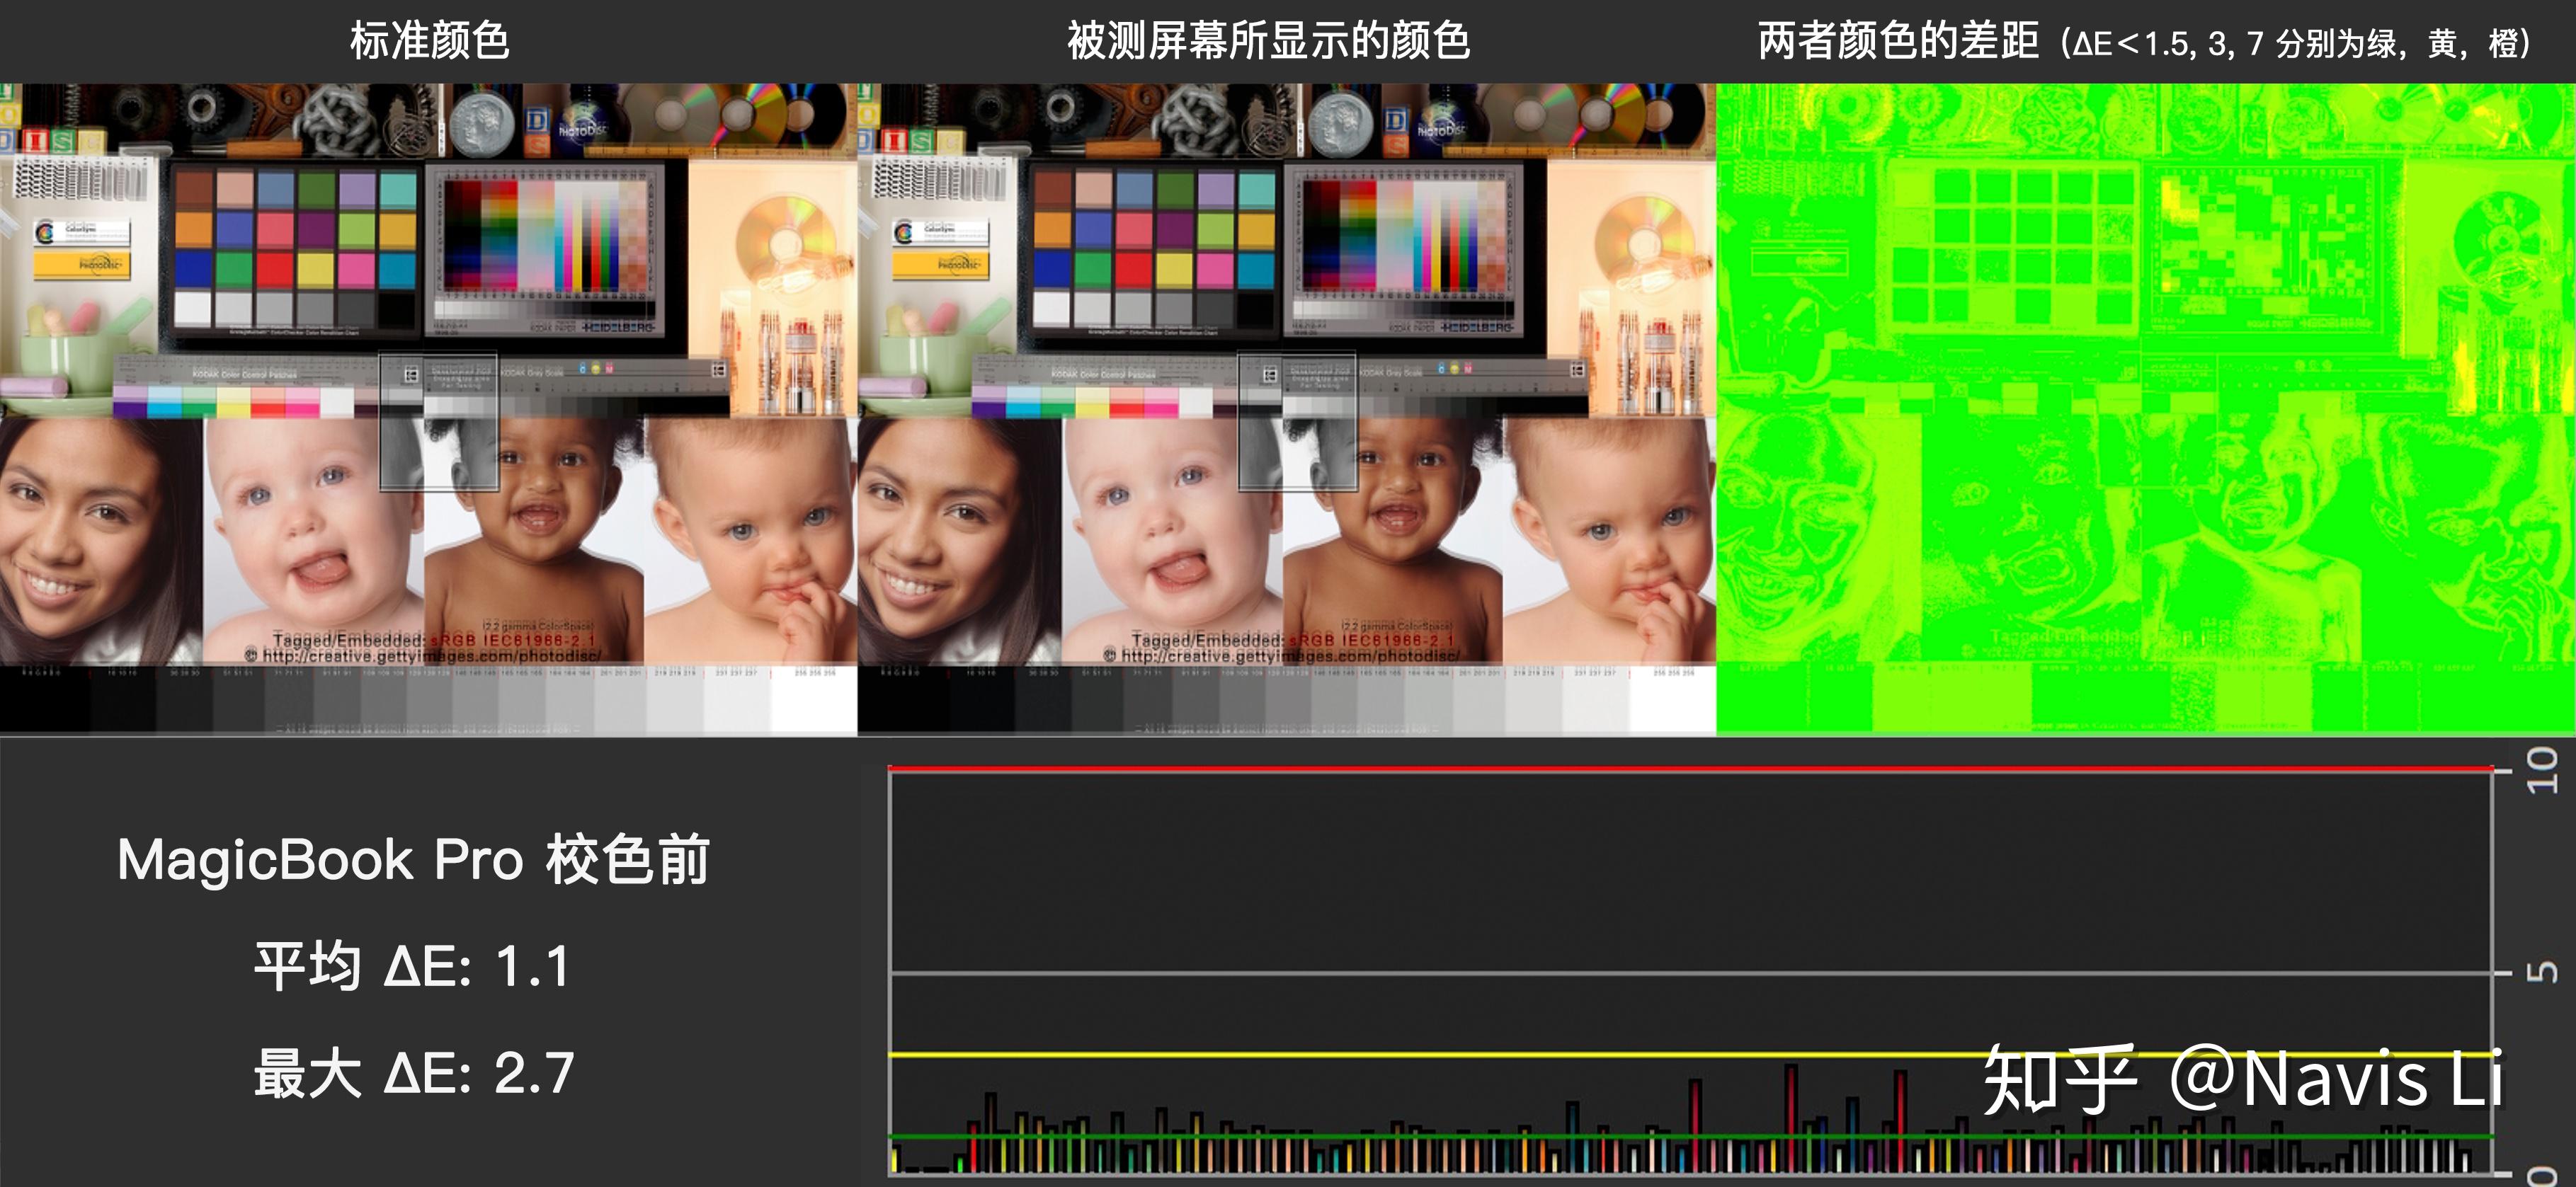
Task: Open the standard color reference image
Action: (428, 409)
